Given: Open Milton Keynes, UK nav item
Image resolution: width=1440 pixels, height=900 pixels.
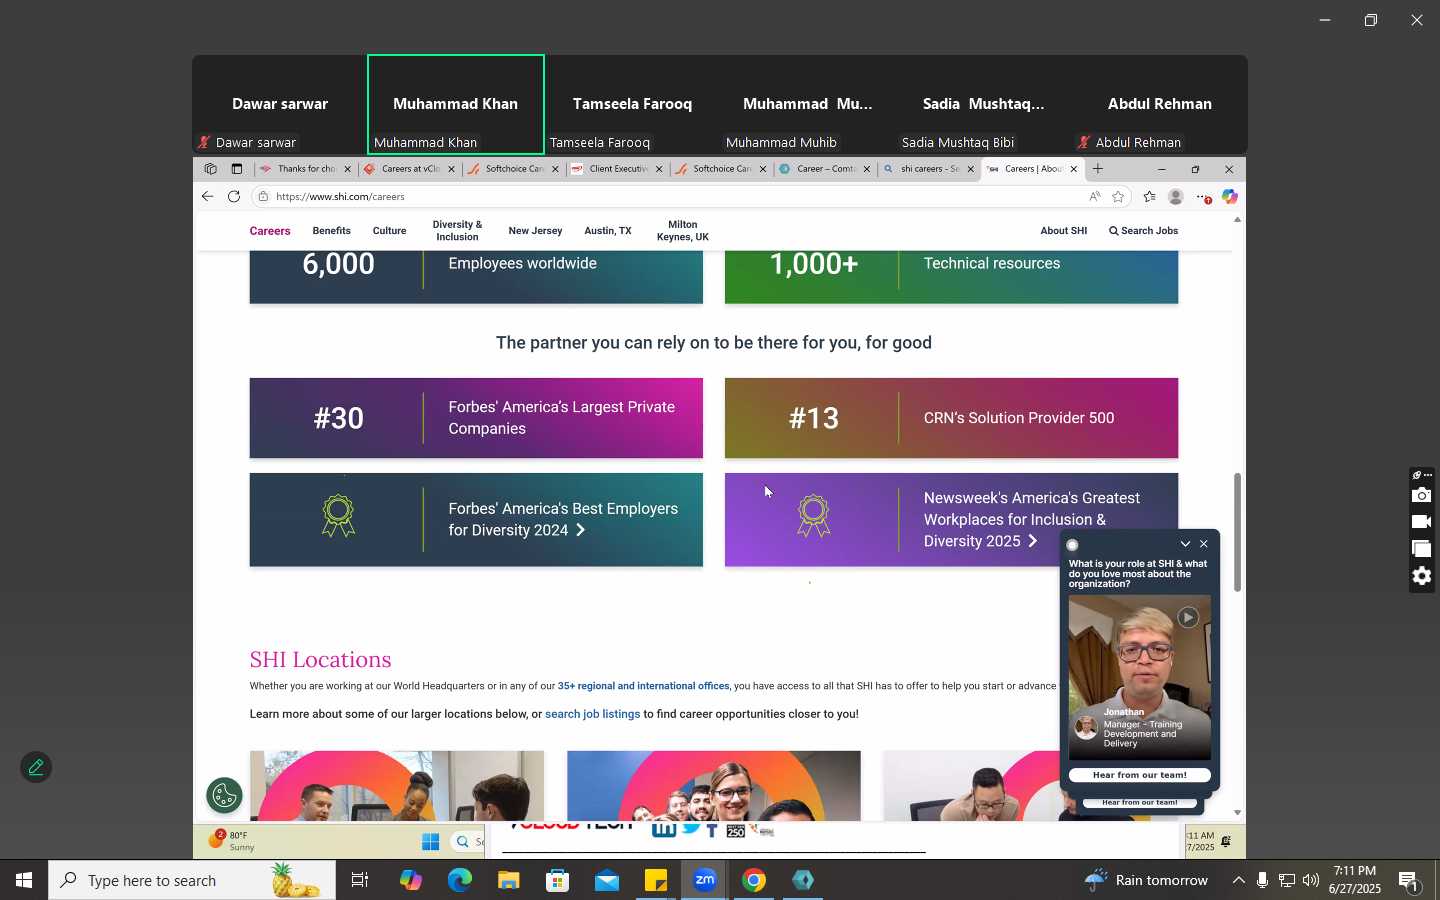Looking at the screenshot, I should [682, 231].
